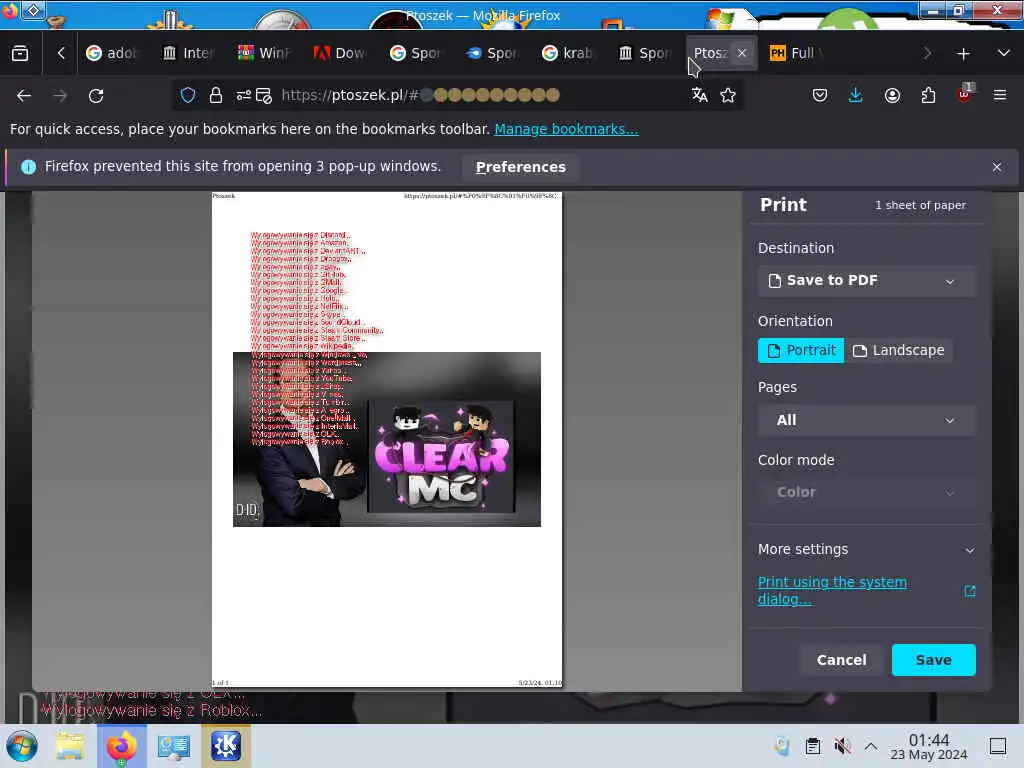Open the clipboard tray icon
This screenshot has width=1024, height=768.
pyautogui.click(x=812, y=746)
